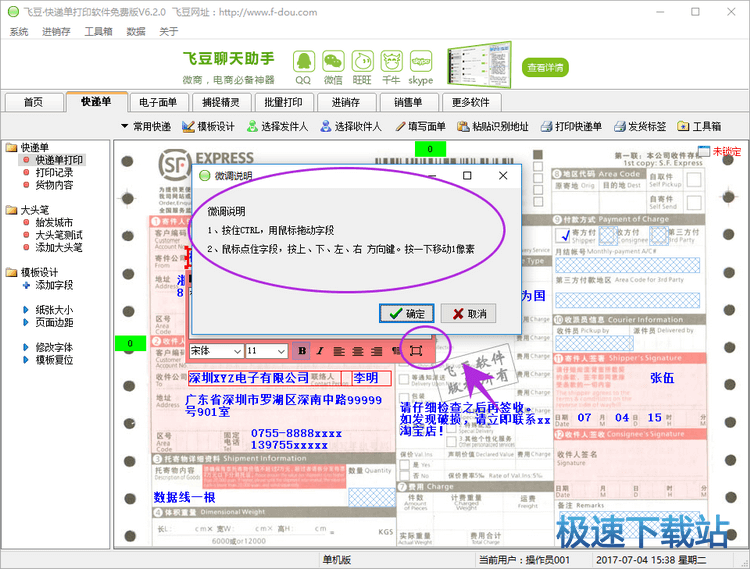This screenshot has height=569, width=750.
Task: Toggle italic I in field format bar
Action: point(320,351)
